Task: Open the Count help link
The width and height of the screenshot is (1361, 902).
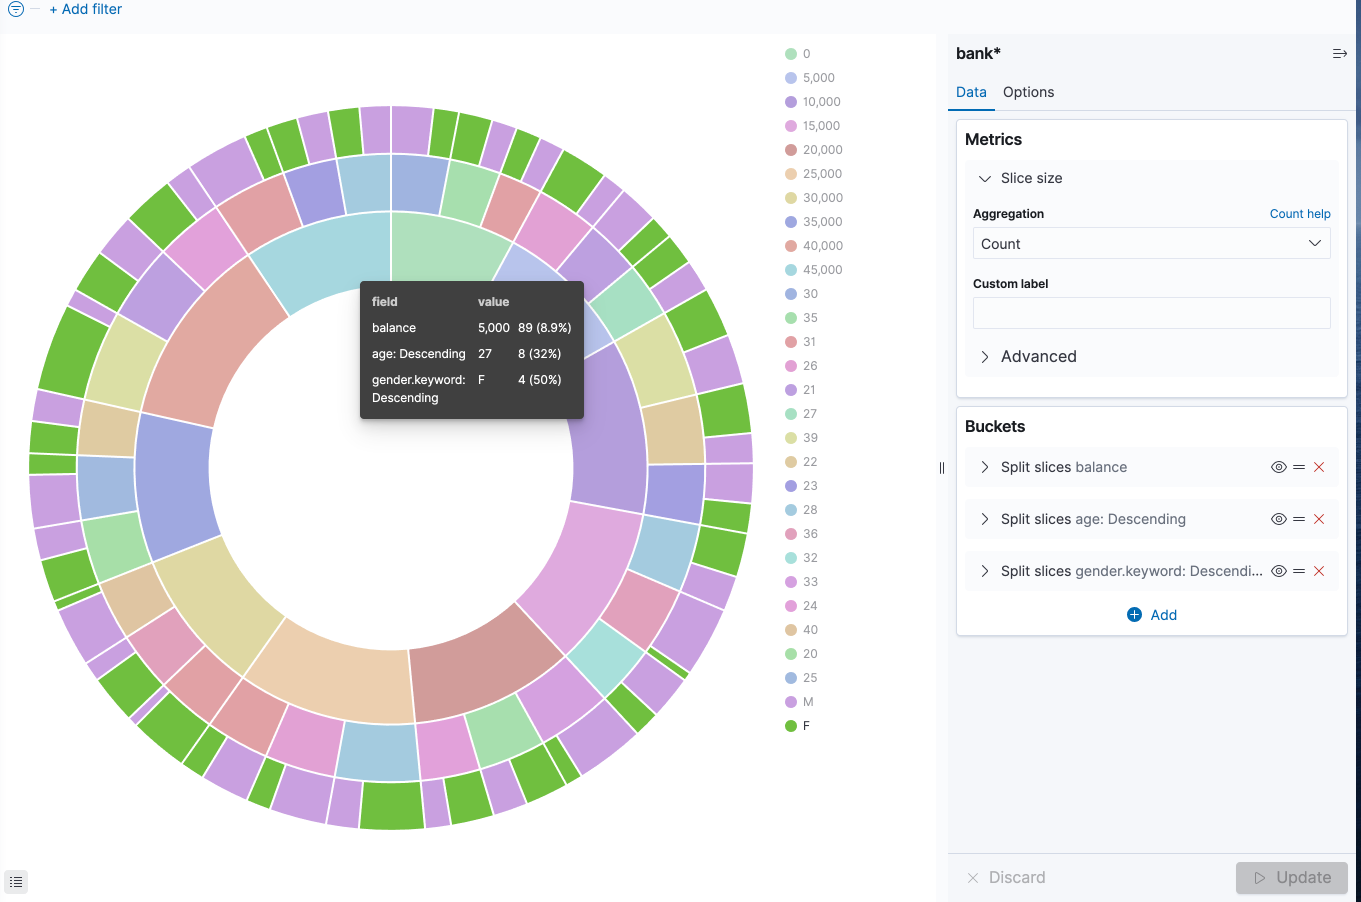Action: (1300, 214)
